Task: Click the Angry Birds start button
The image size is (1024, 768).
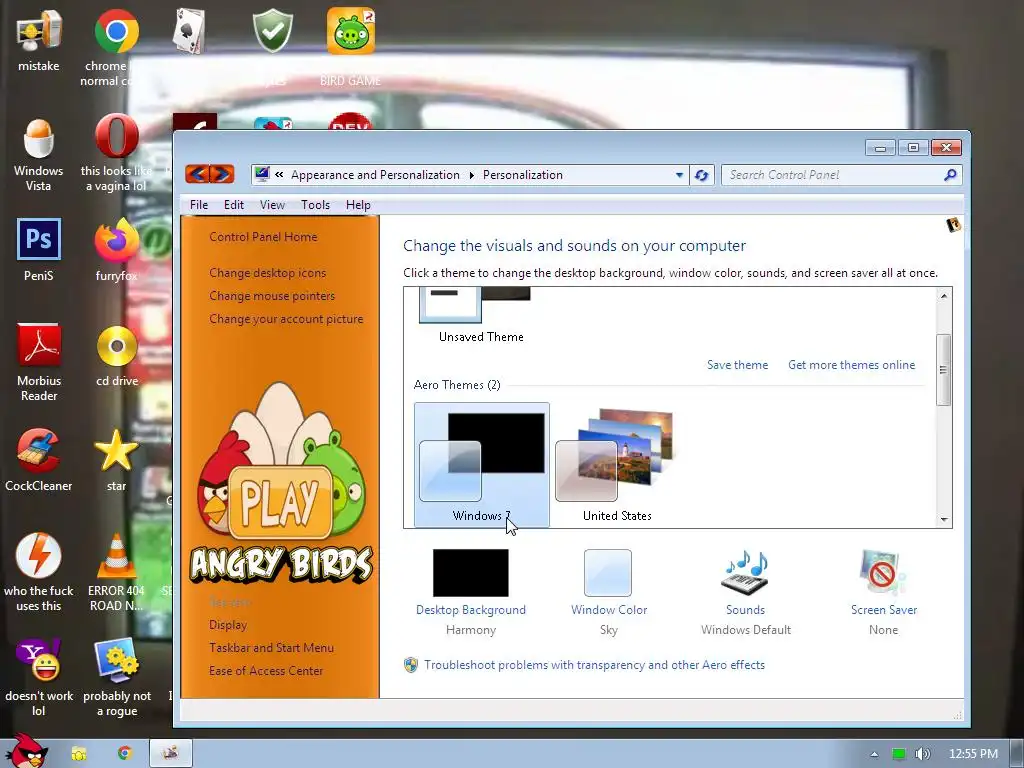Action: coord(27,751)
